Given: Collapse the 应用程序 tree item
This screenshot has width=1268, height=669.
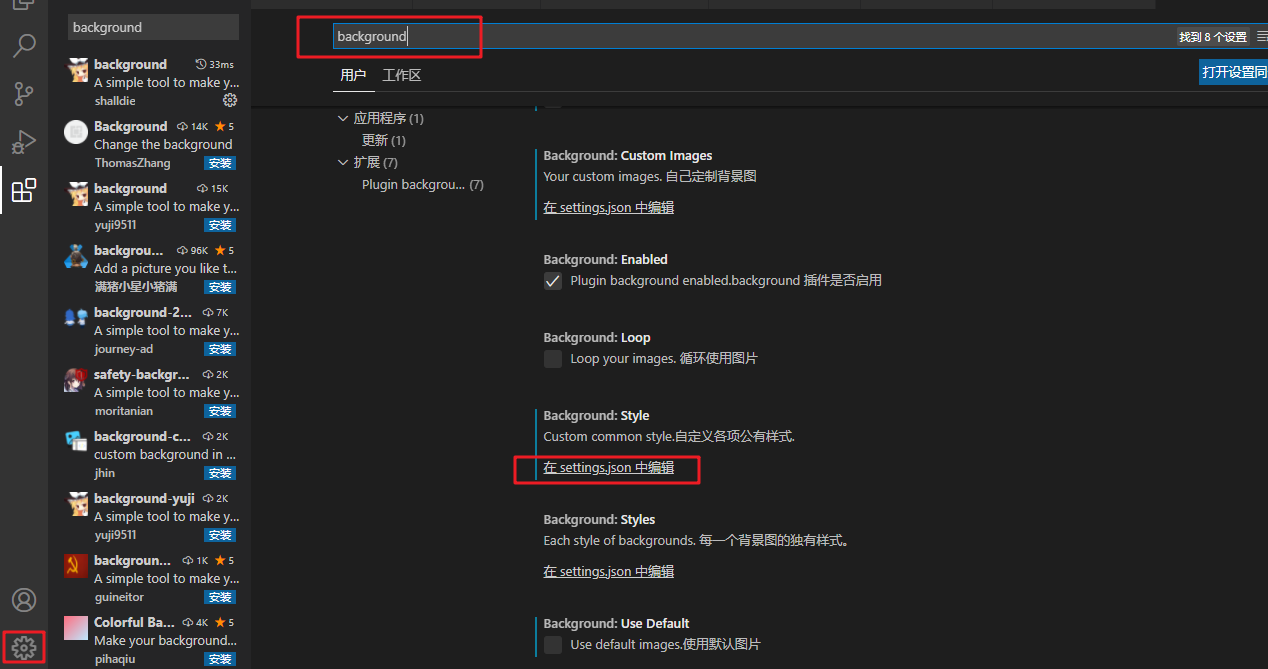Looking at the screenshot, I should (x=343, y=117).
